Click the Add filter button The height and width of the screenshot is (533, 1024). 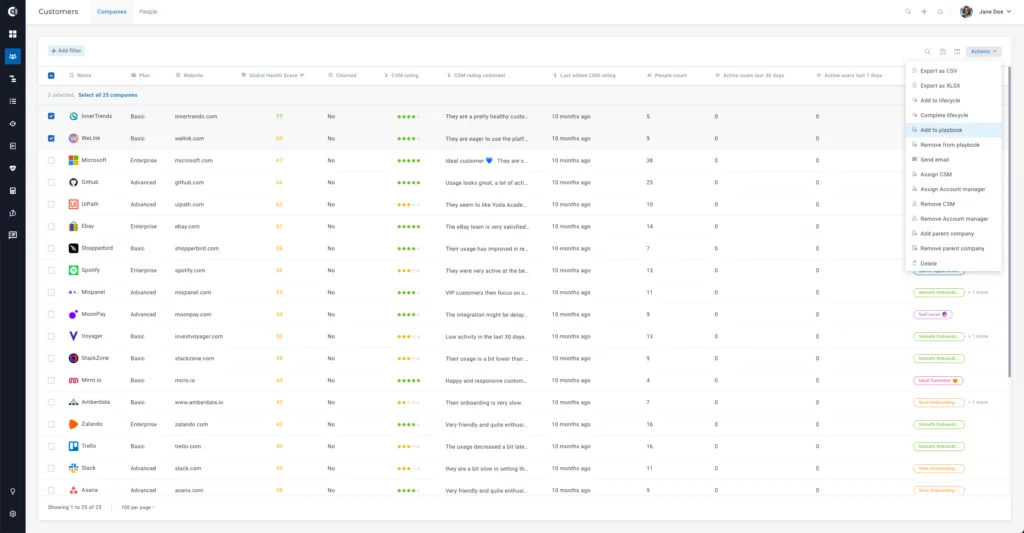(66, 51)
